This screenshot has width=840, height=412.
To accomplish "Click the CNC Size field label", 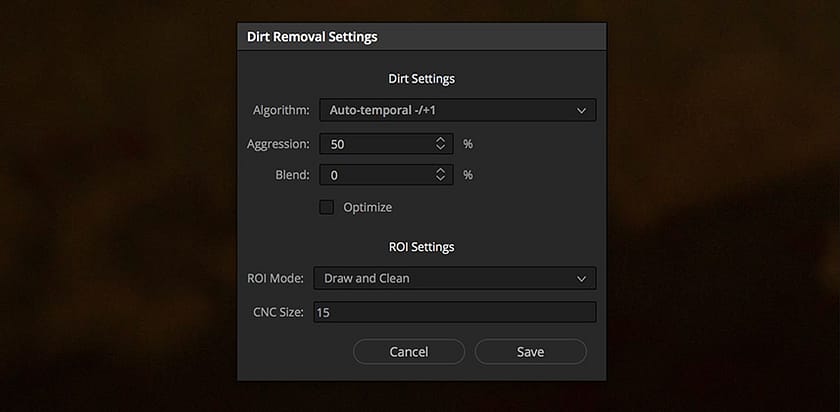I will 279,312.
